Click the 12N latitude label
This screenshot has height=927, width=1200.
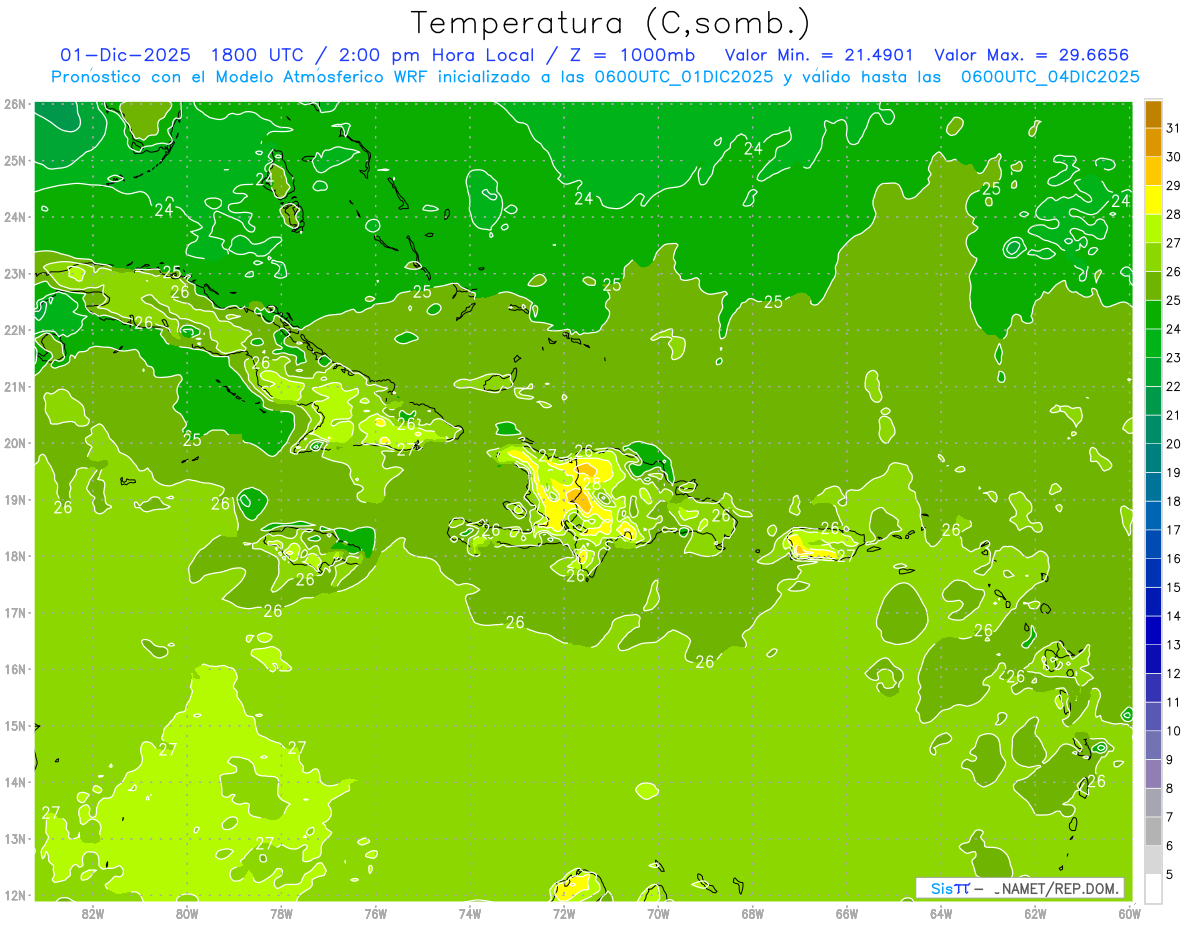[x=15, y=895]
